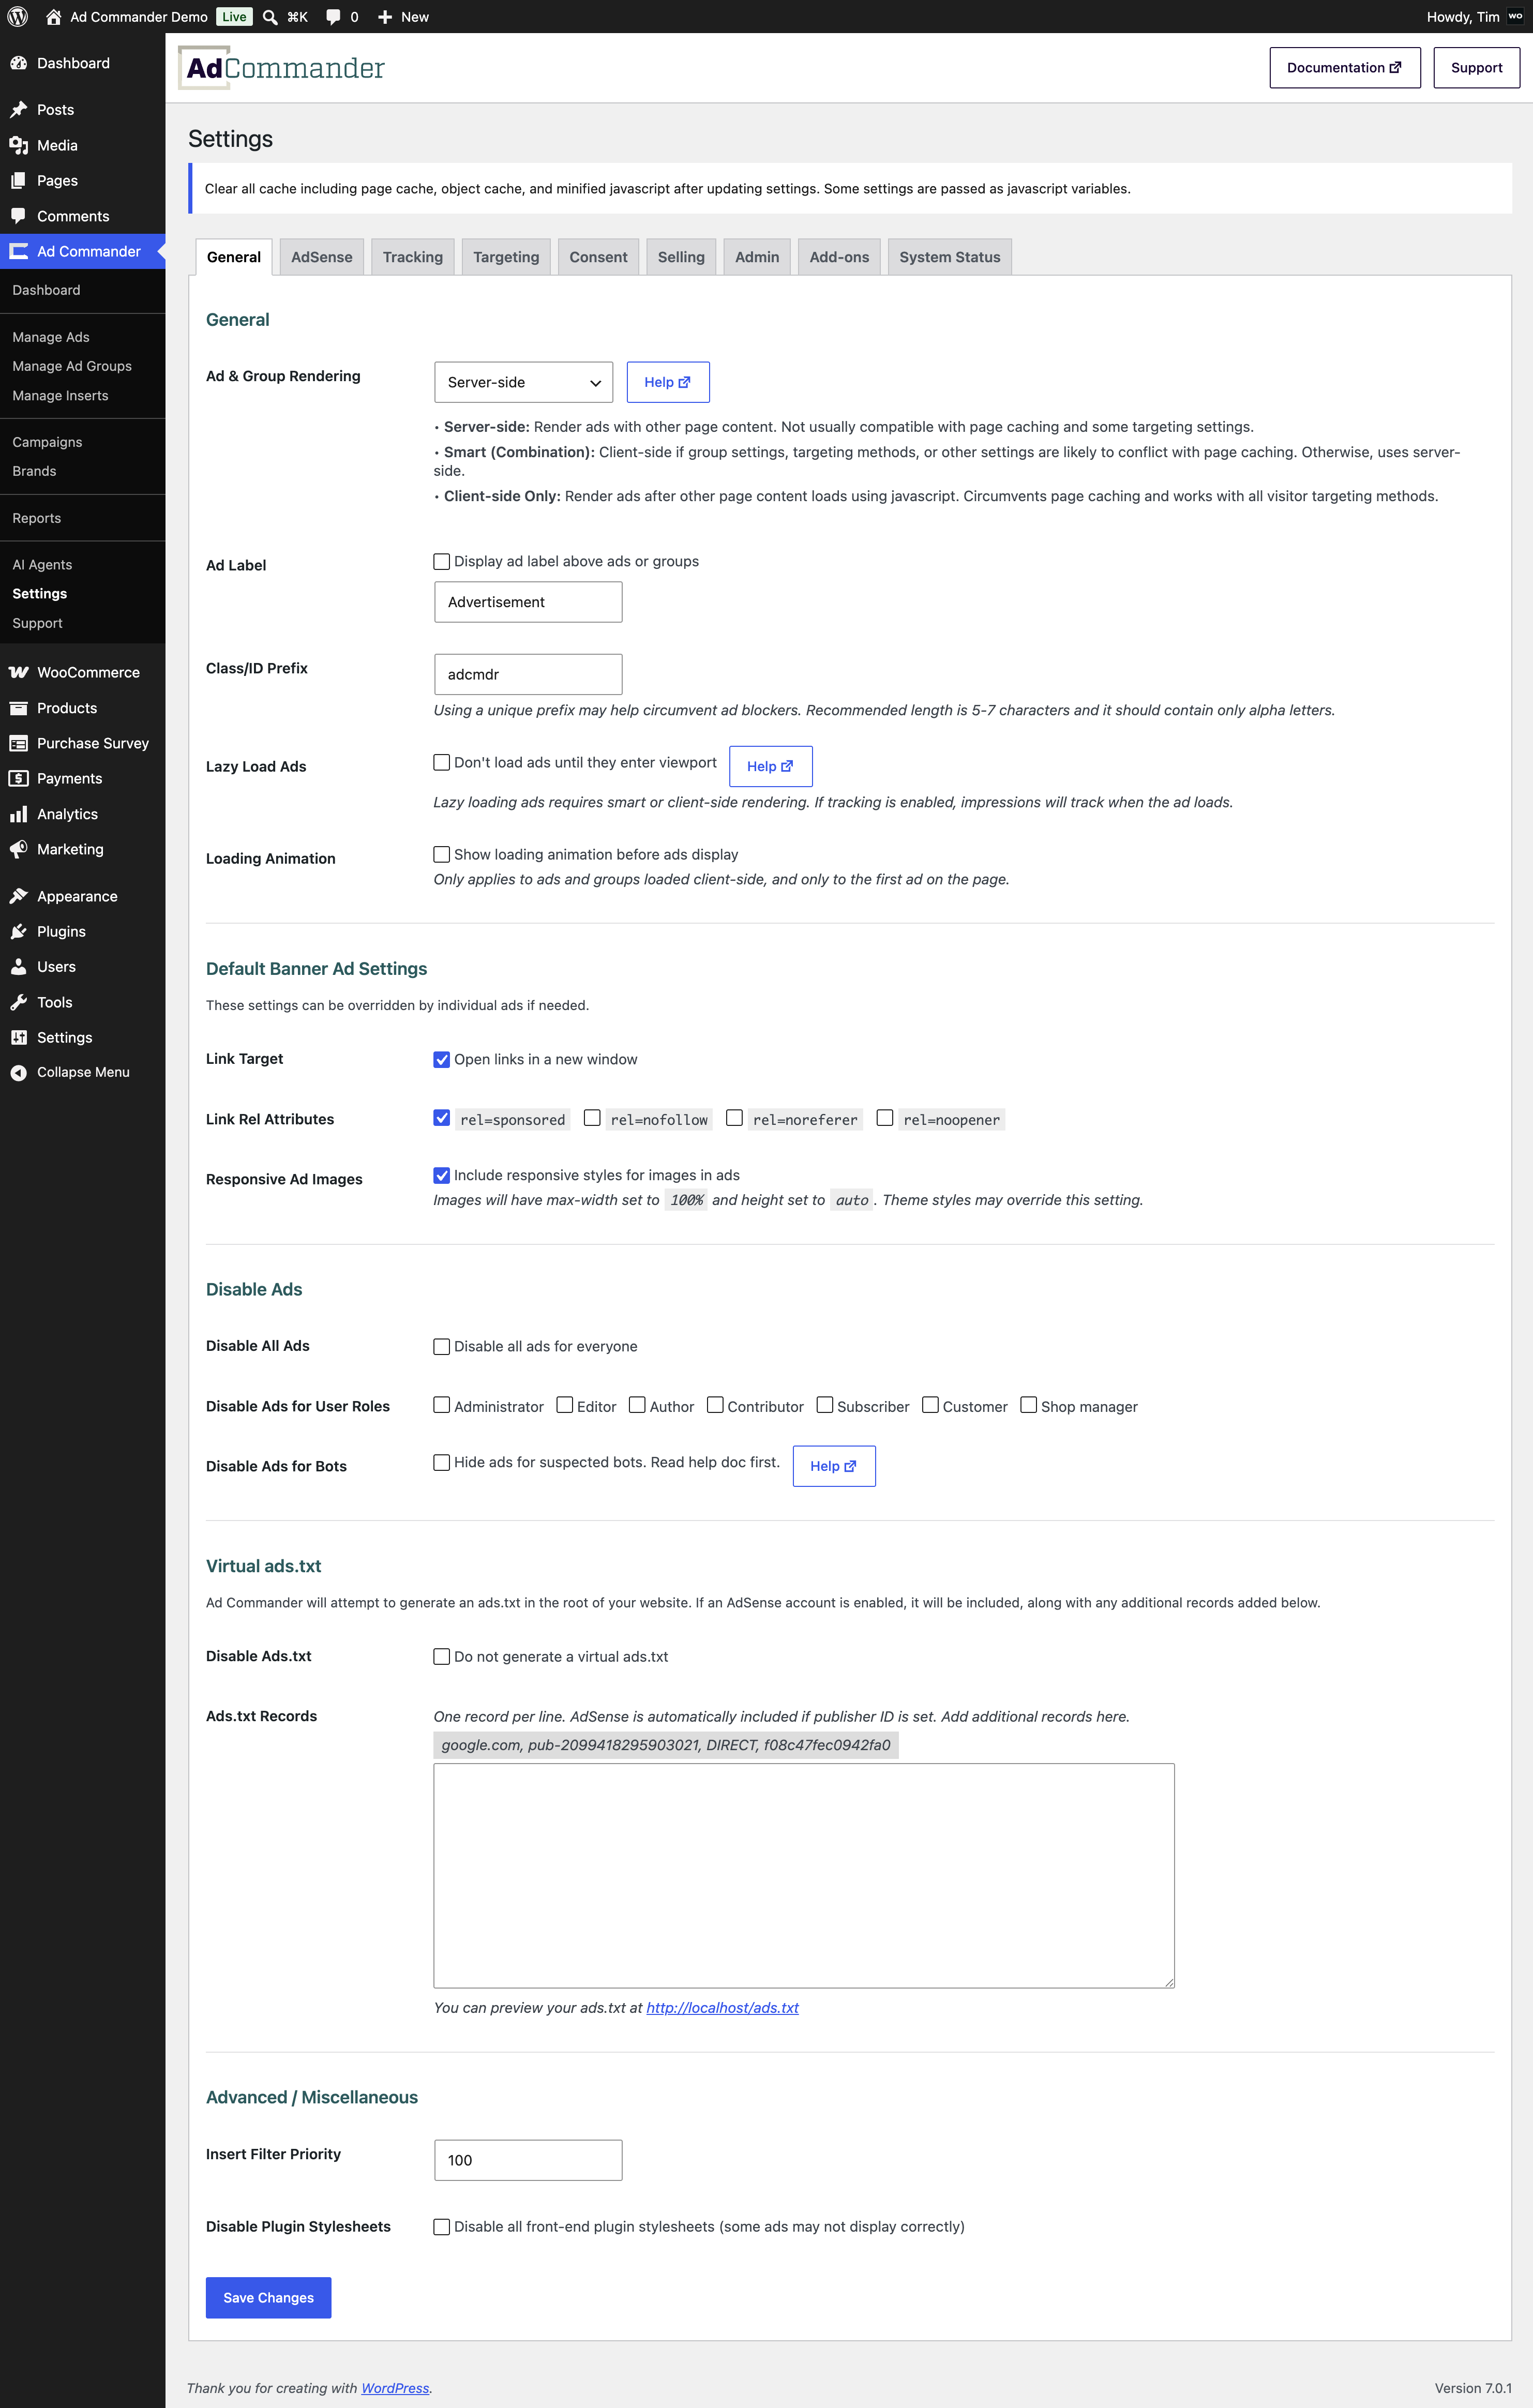Open the Add-ons tab
Image resolution: width=1533 pixels, height=2408 pixels.
tap(839, 257)
